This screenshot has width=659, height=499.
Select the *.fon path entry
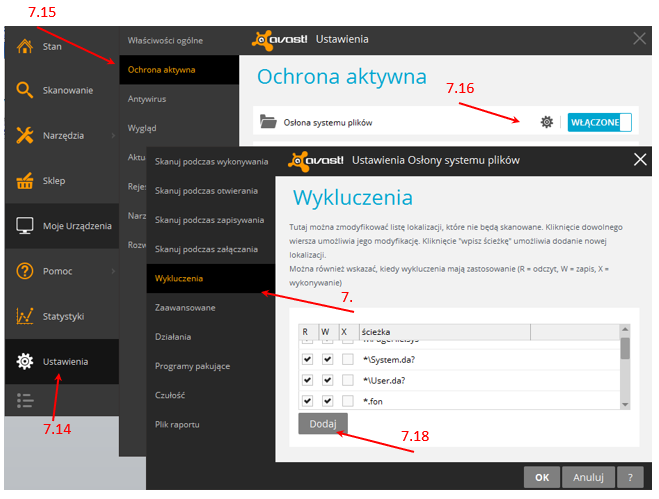click(373, 401)
